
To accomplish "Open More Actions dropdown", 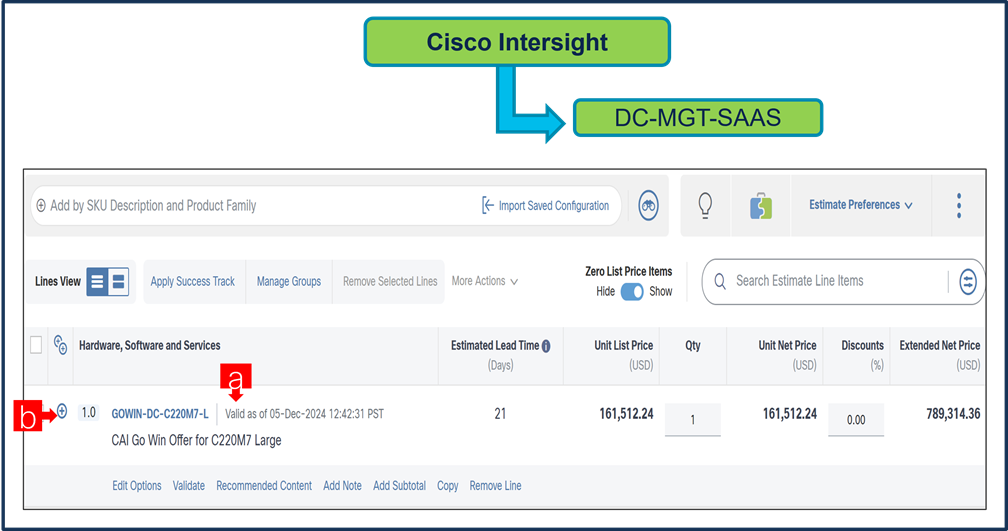I will coord(484,281).
